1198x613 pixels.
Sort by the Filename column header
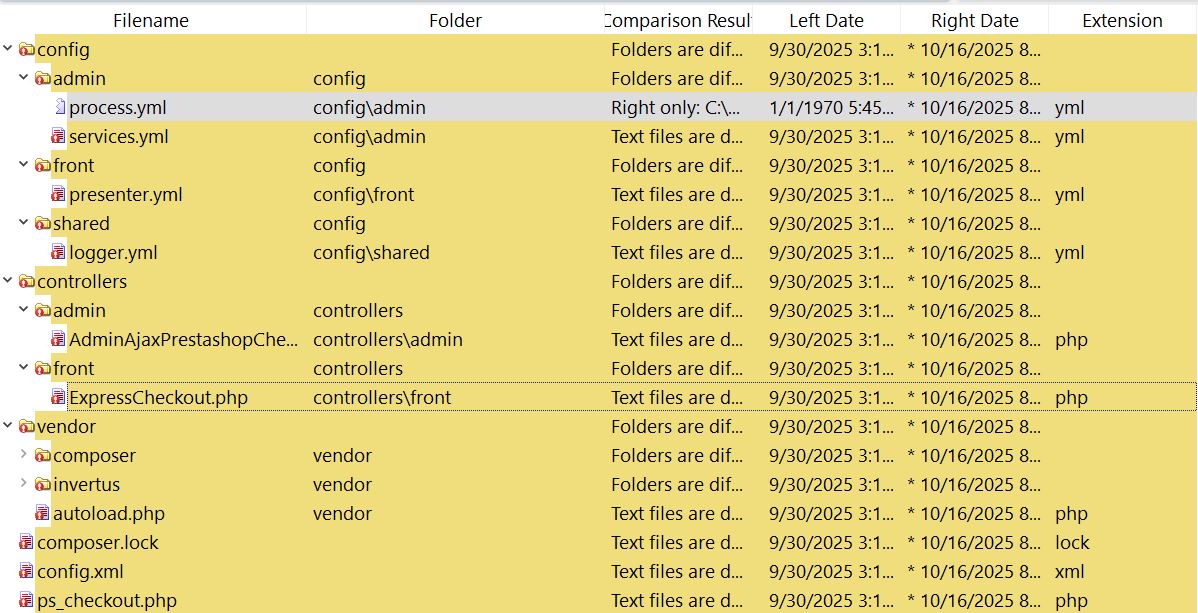[151, 20]
